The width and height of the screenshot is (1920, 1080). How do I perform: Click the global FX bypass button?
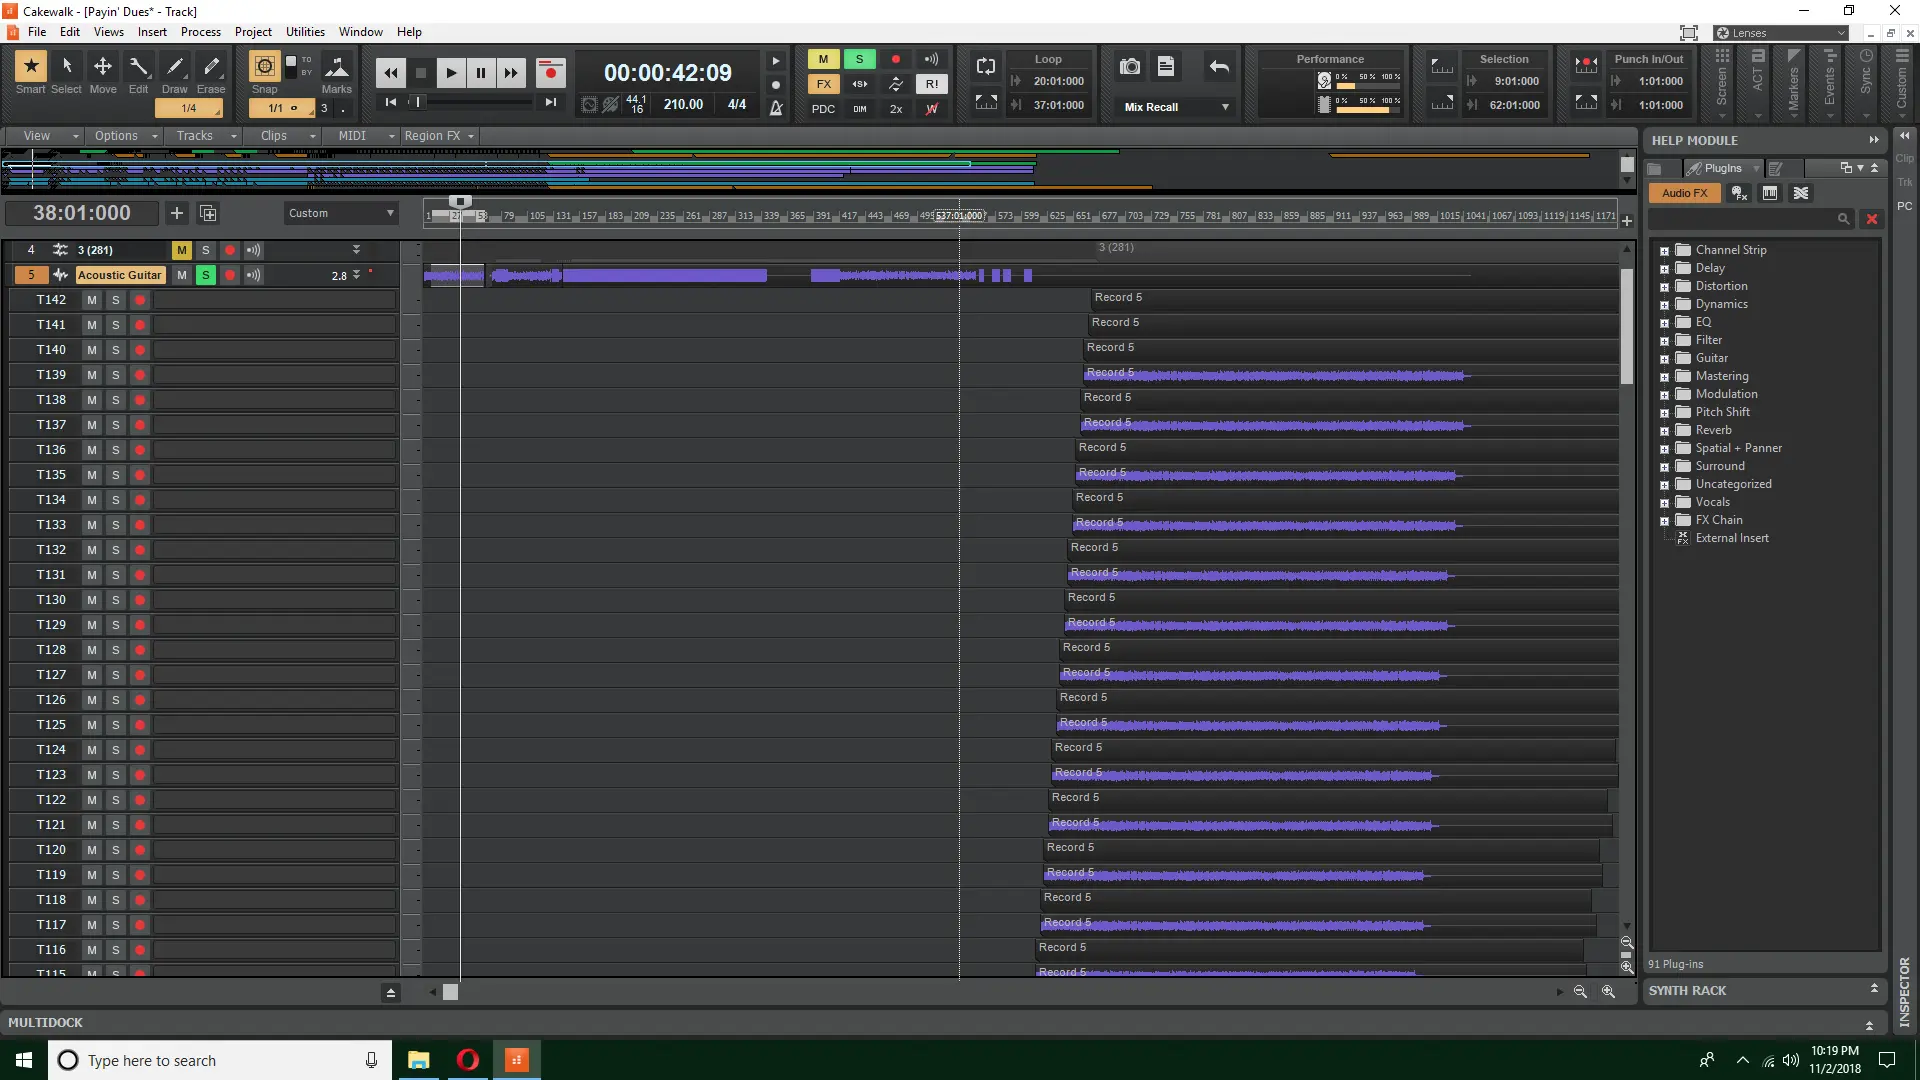click(823, 84)
